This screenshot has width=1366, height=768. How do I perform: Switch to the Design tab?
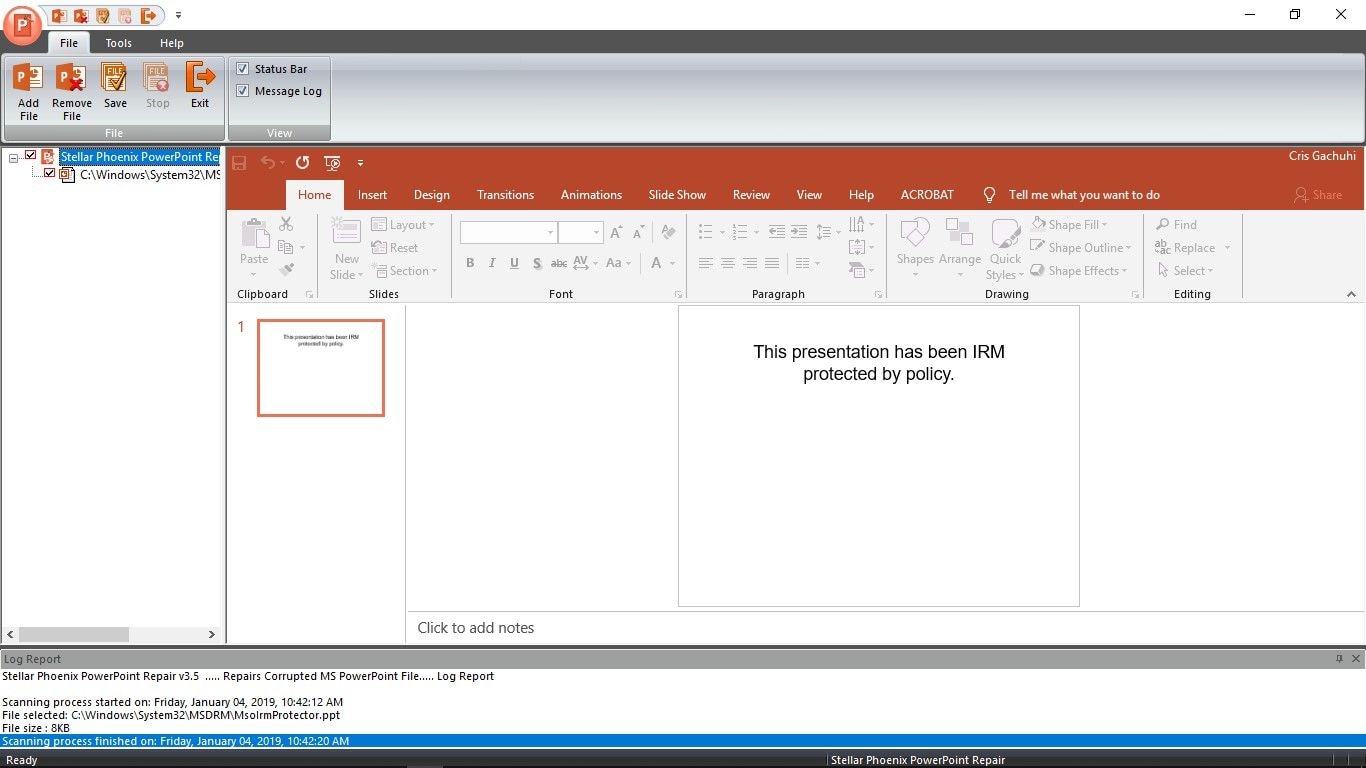432,195
